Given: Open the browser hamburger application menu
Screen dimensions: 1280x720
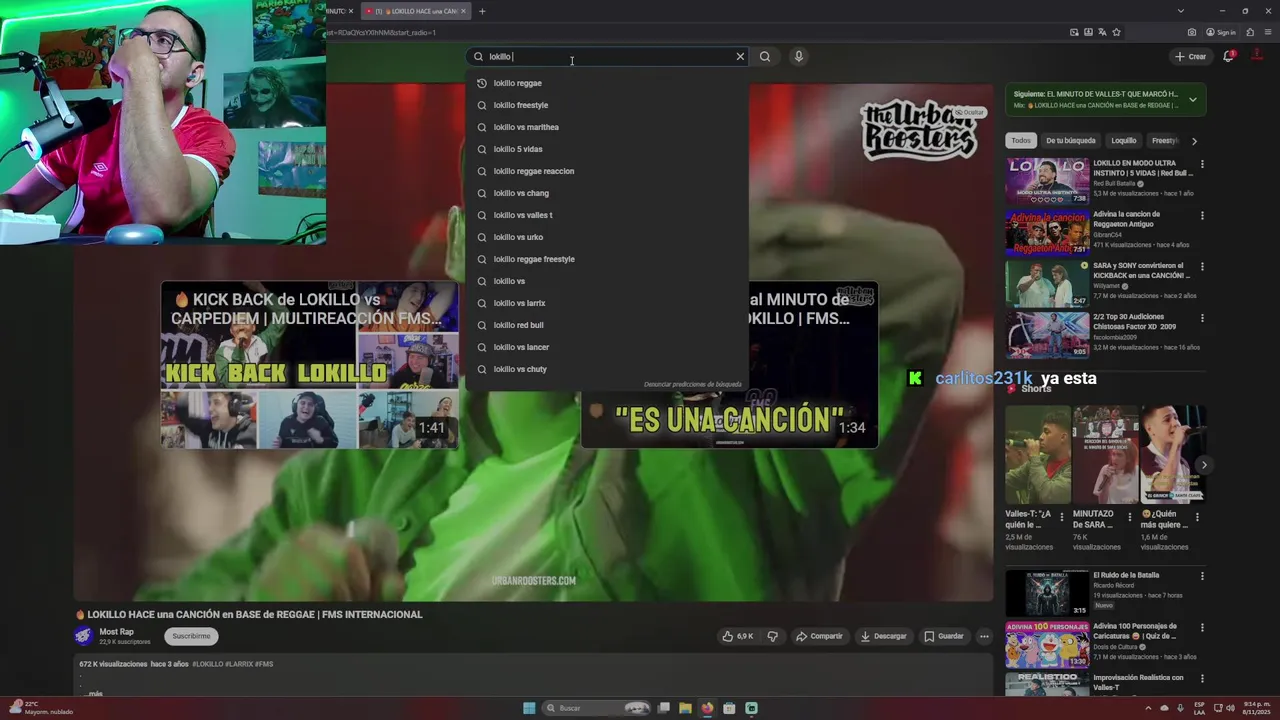Looking at the screenshot, I should [x=1268, y=32].
